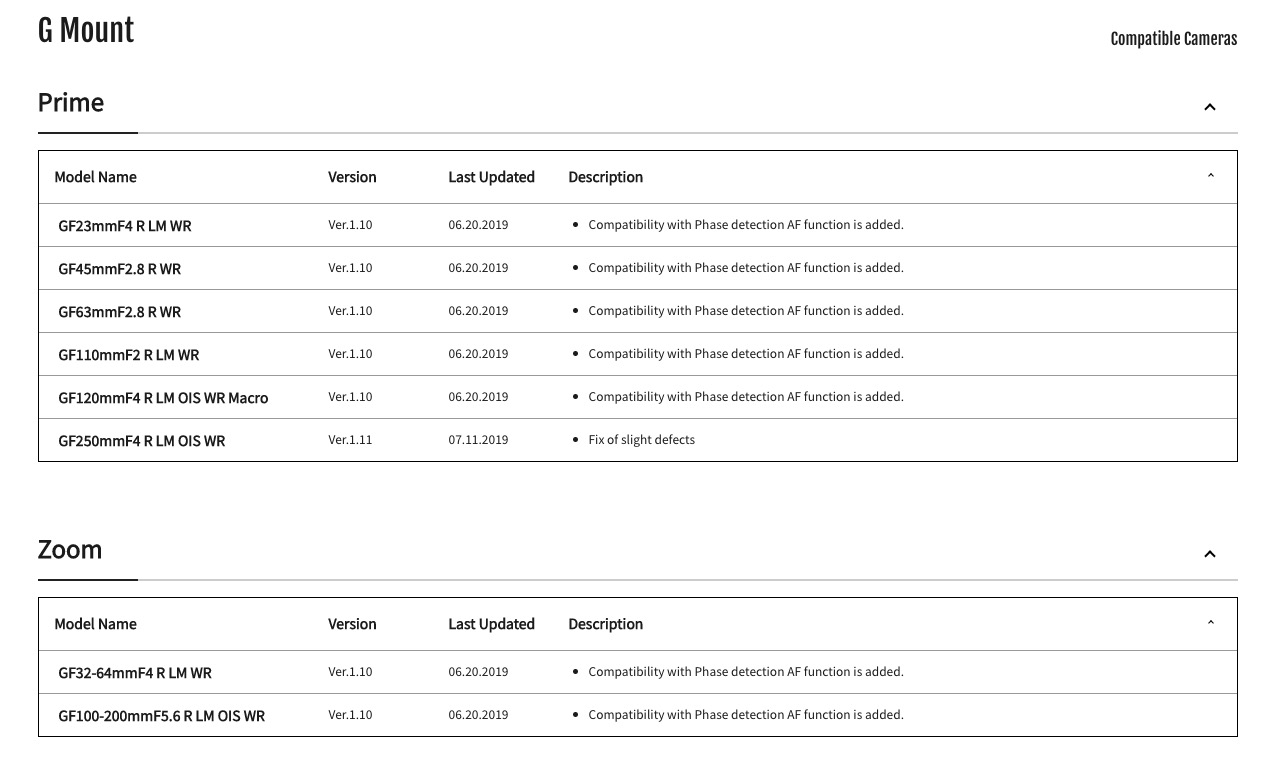Click GF120mmF4 R LM OIS WR Macro row
Viewport: 1271px width, 767px height.
click(x=638, y=397)
